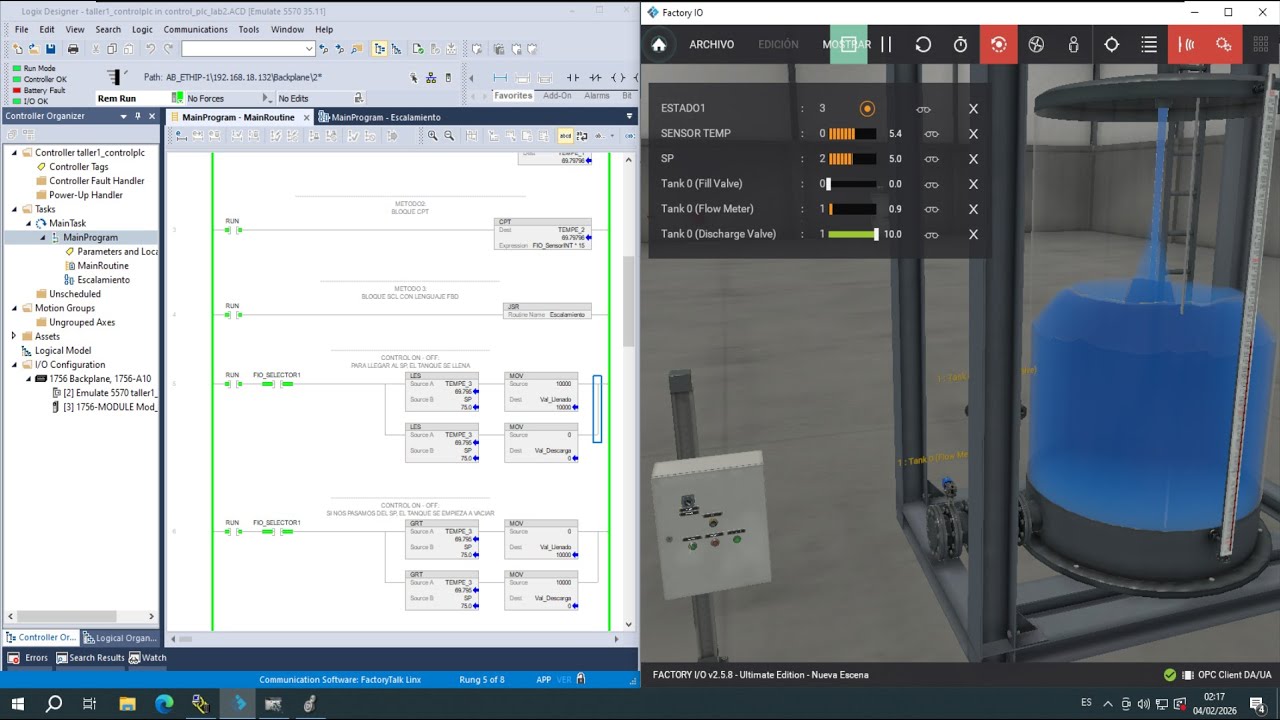
Task: Click the Discharge Valve green slider
Action: click(x=852, y=234)
